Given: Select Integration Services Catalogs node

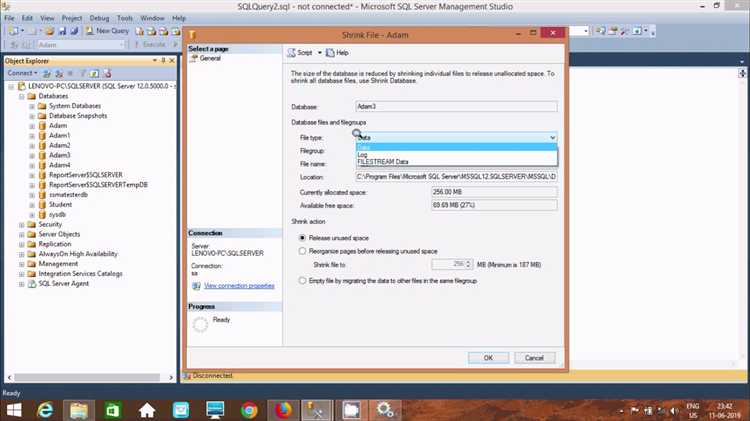Looking at the screenshot, I should tap(80, 274).
